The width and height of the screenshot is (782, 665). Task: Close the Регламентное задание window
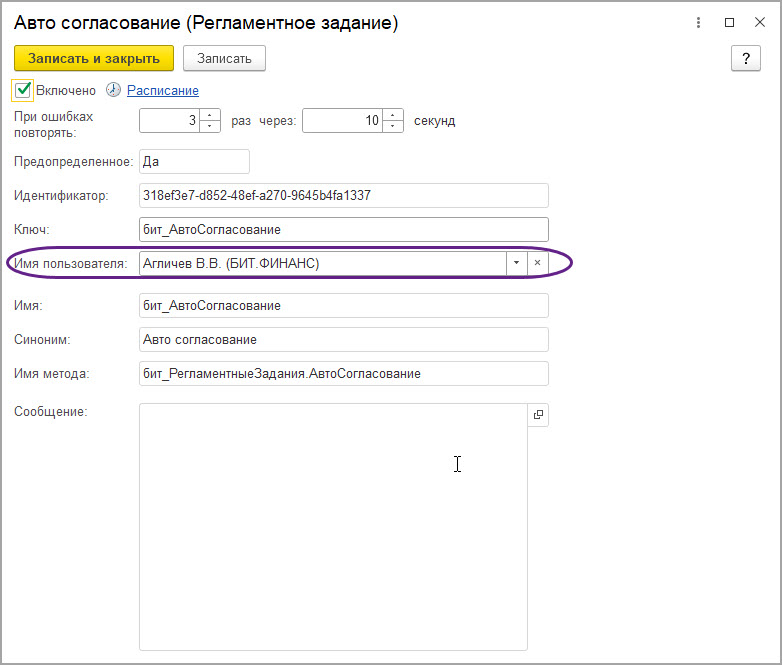[x=760, y=22]
